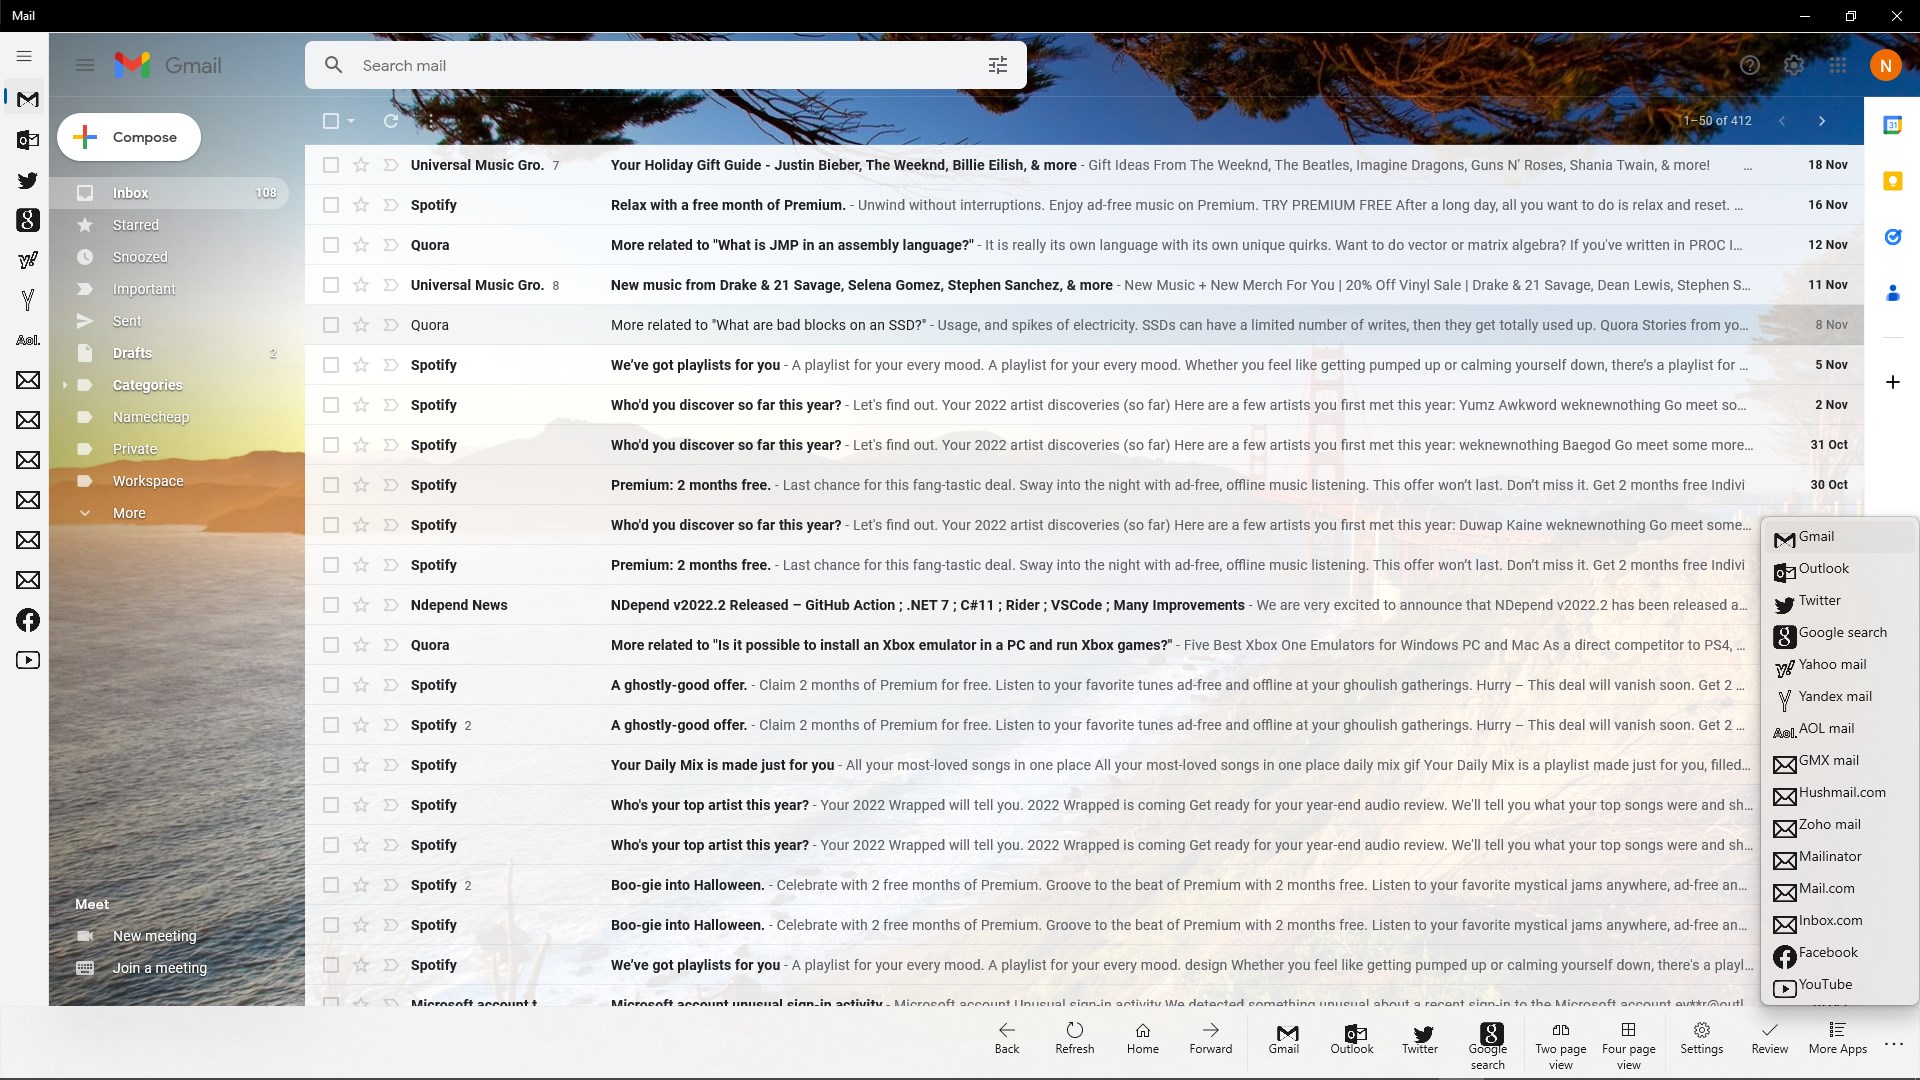The width and height of the screenshot is (1920, 1080).
Task: Select all conversations with the top checkbox
Action: click(331, 120)
